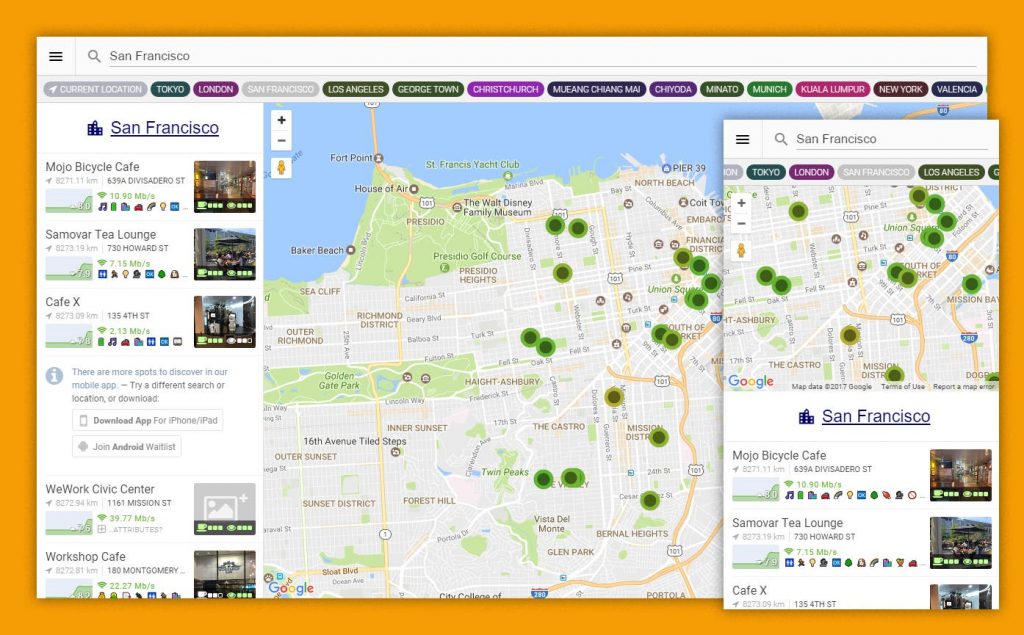View Samovar Tea Lounge photo in large window
This screenshot has height=635, width=1024.
click(x=225, y=254)
